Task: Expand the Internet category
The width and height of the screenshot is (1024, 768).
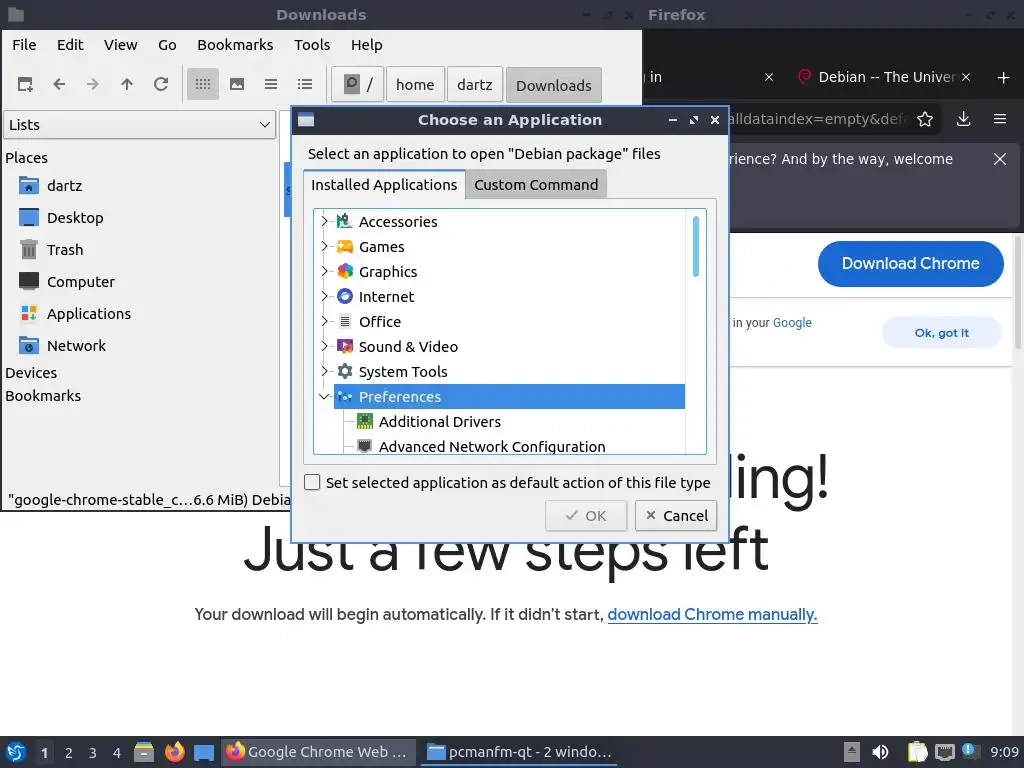Action: tap(324, 296)
